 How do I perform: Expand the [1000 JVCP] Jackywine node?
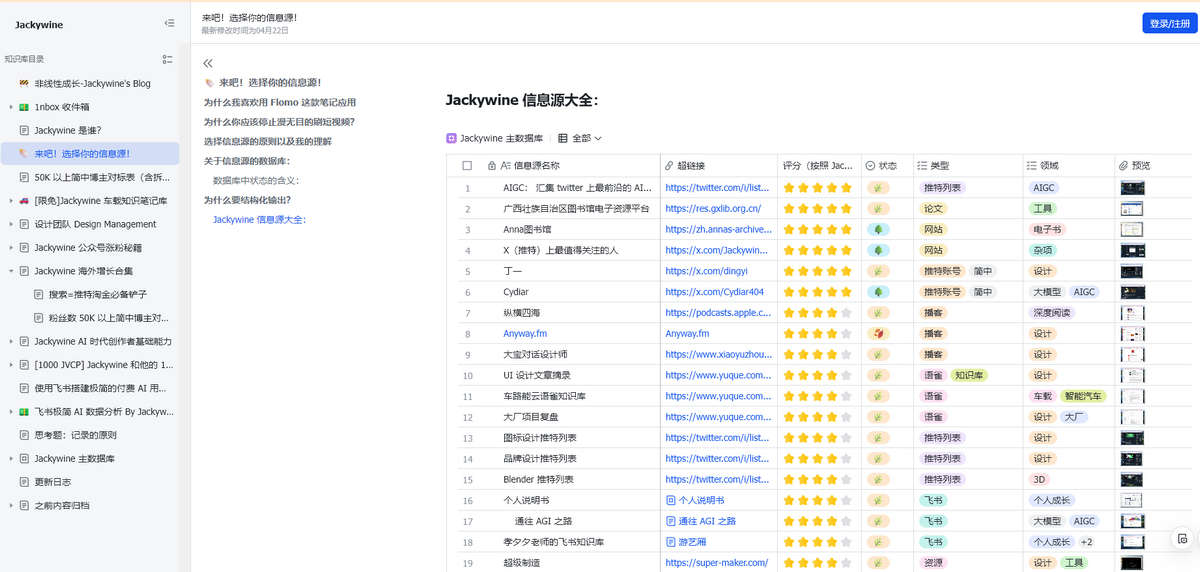click(x=11, y=365)
